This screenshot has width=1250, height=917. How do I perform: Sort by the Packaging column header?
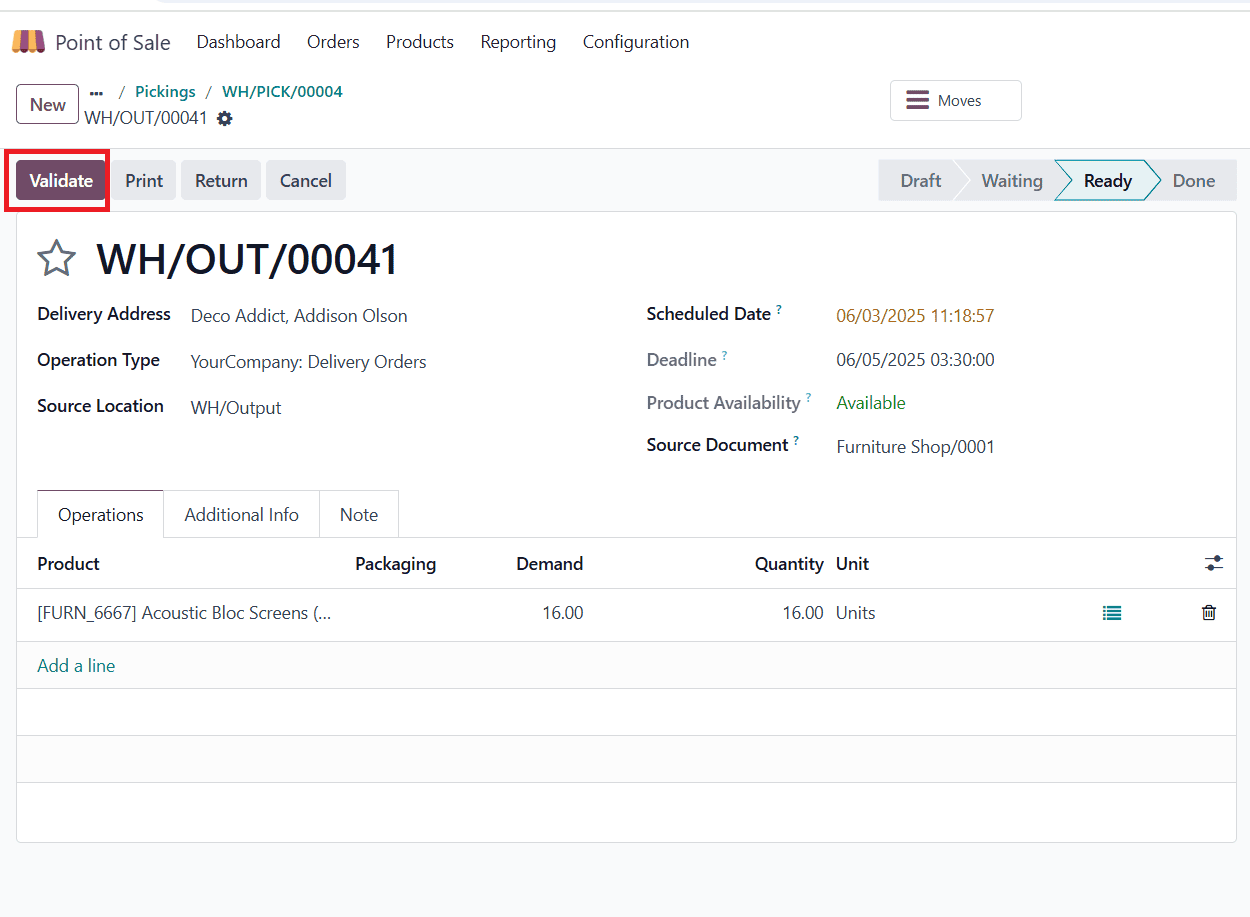point(396,564)
